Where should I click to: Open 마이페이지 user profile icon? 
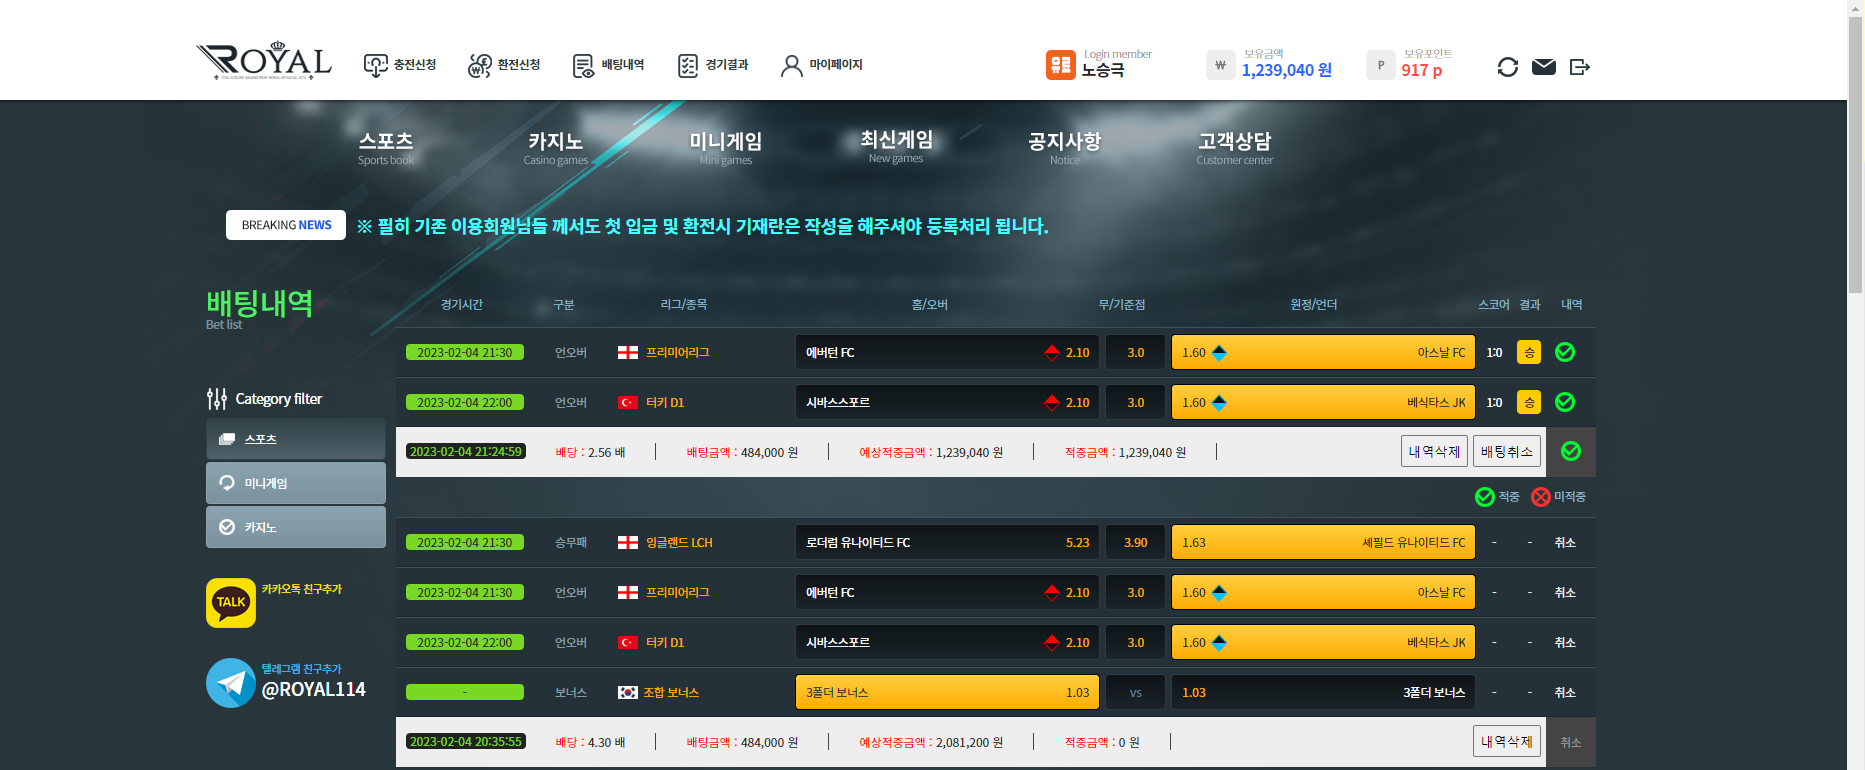pyautogui.click(x=791, y=66)
